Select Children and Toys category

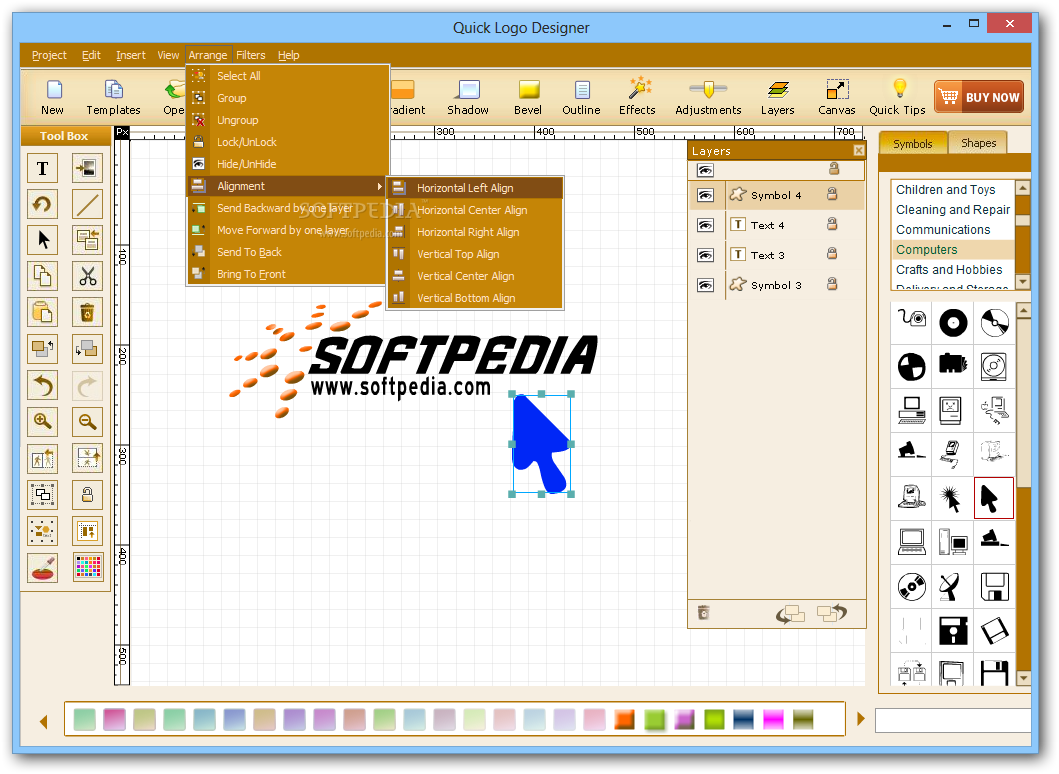(952, 190)
